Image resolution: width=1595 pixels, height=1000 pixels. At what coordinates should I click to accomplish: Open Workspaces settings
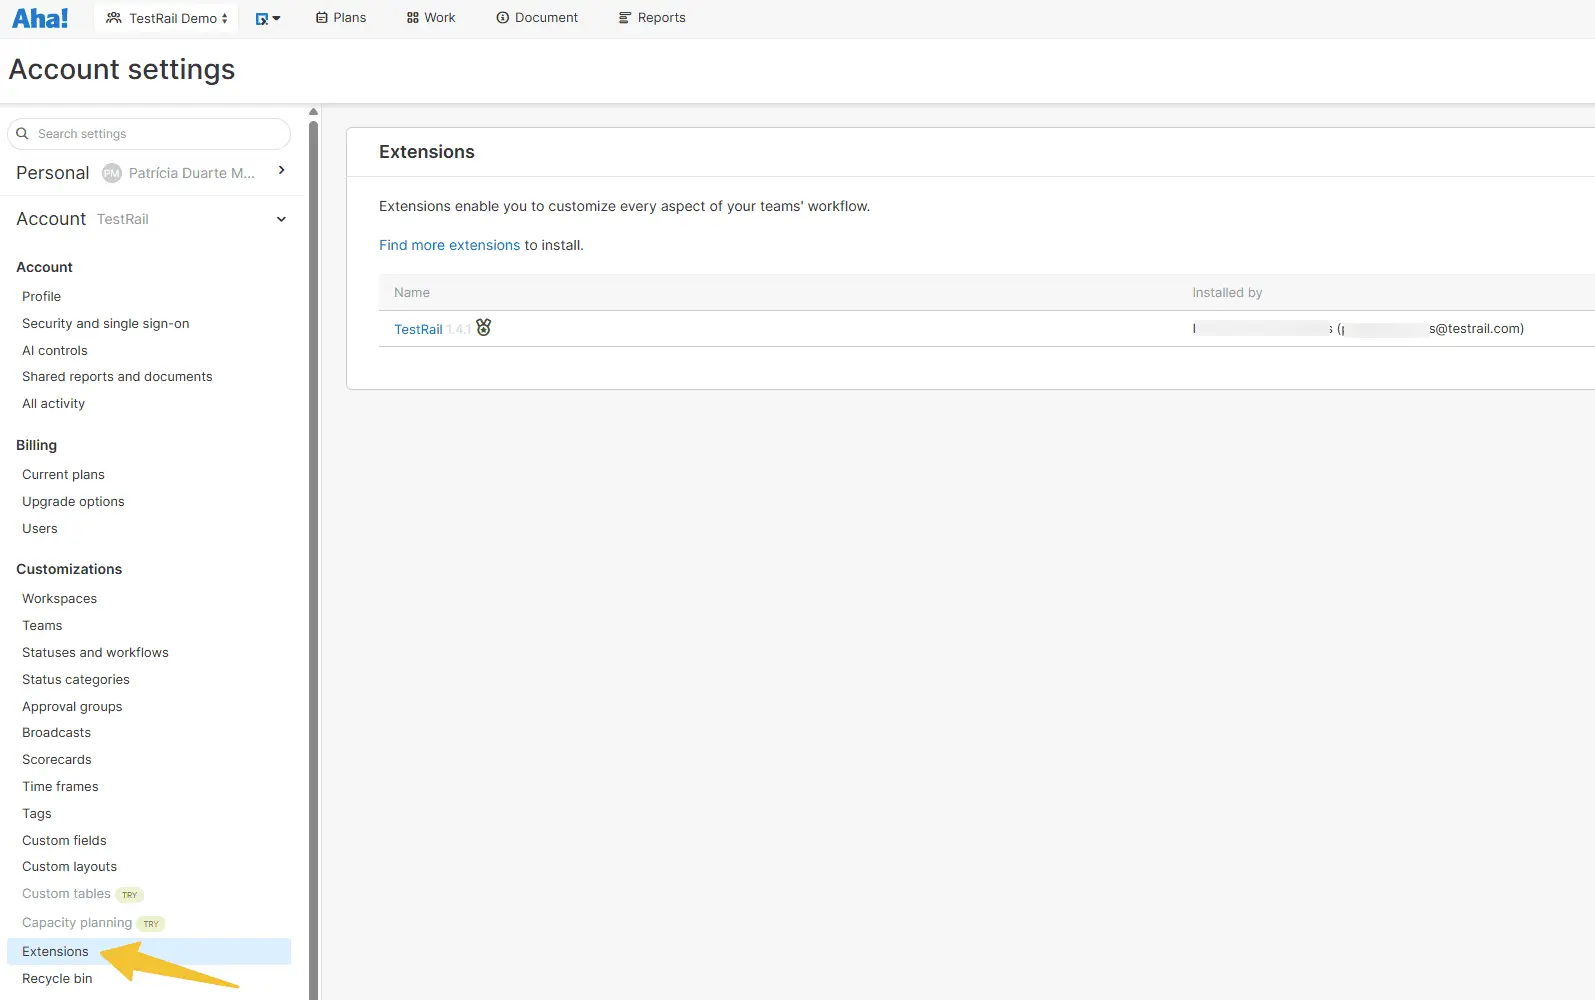pos(60,599)
